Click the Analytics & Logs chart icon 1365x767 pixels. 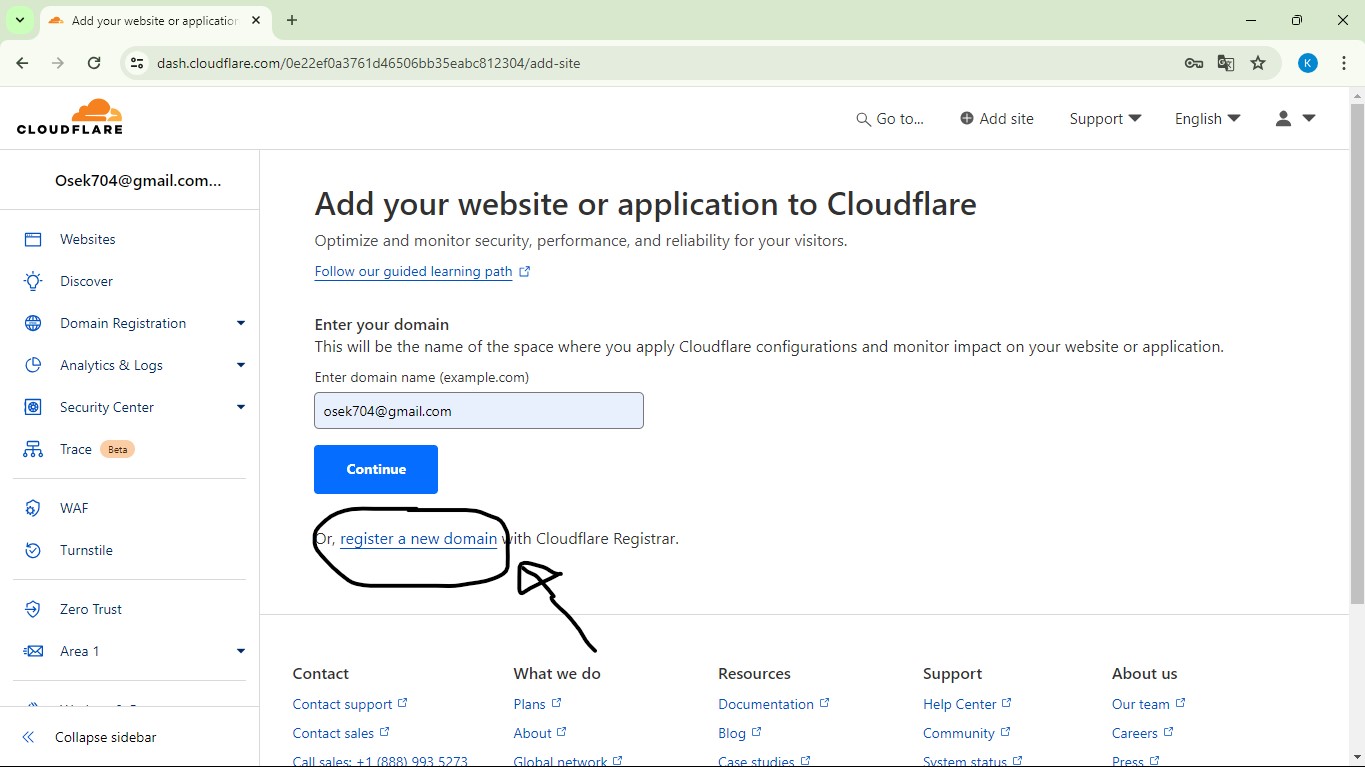click(33, 365)
